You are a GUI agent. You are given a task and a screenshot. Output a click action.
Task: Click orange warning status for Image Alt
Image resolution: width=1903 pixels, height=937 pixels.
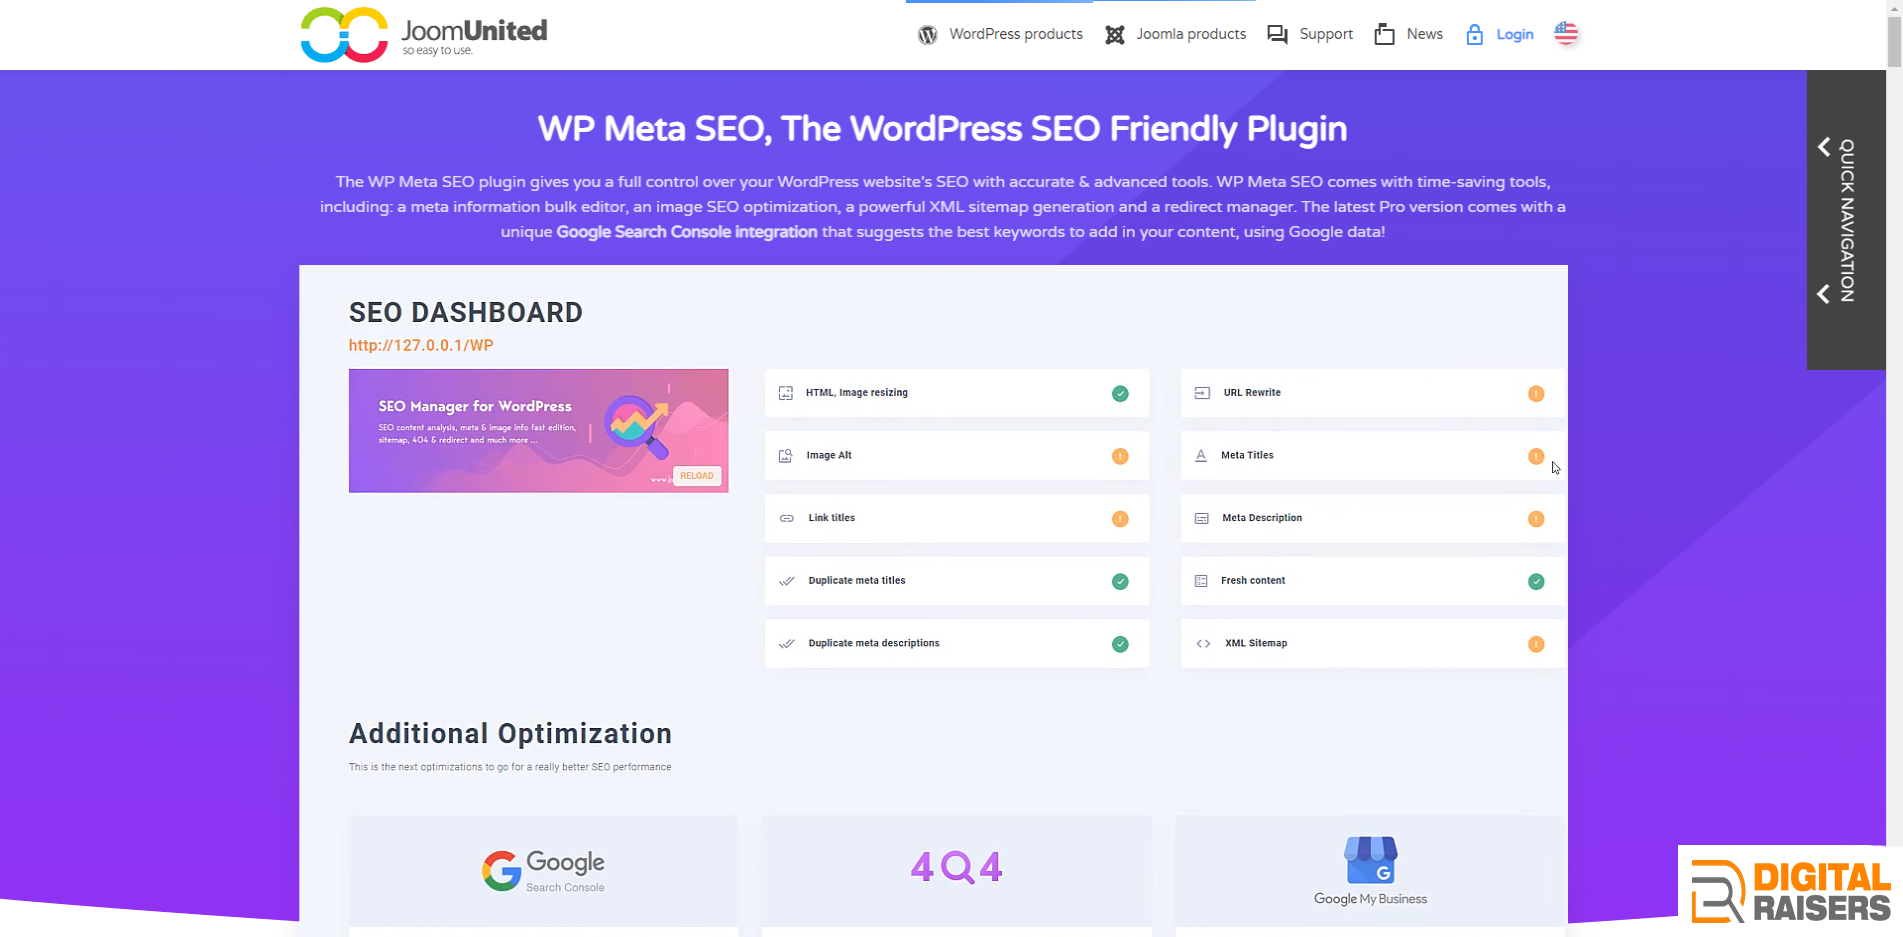click(1120, 456)
